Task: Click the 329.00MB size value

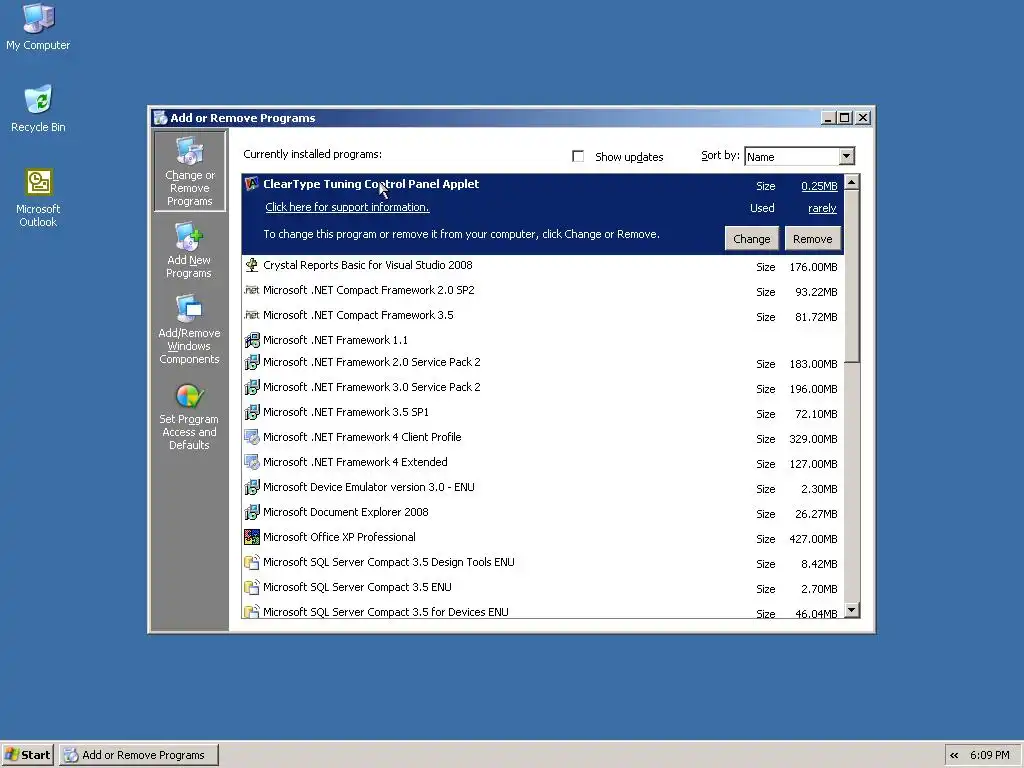Action: [813, 440]
